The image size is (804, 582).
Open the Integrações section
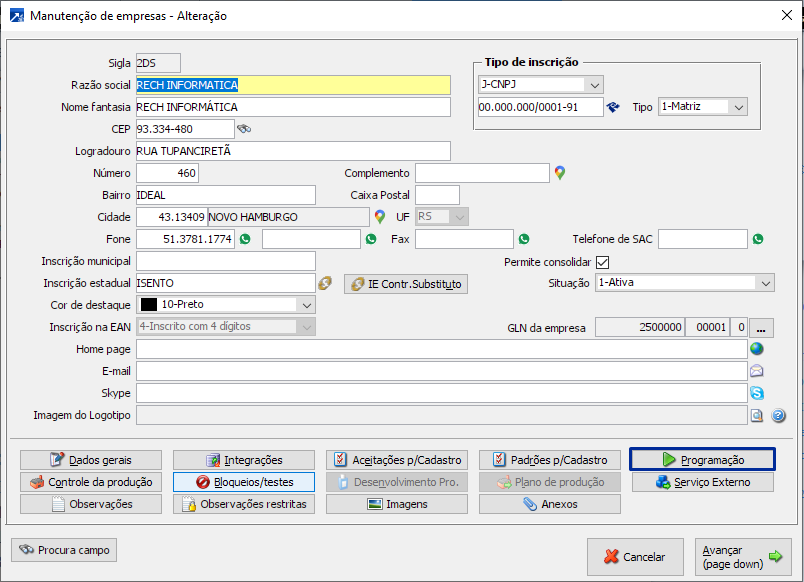244,460
